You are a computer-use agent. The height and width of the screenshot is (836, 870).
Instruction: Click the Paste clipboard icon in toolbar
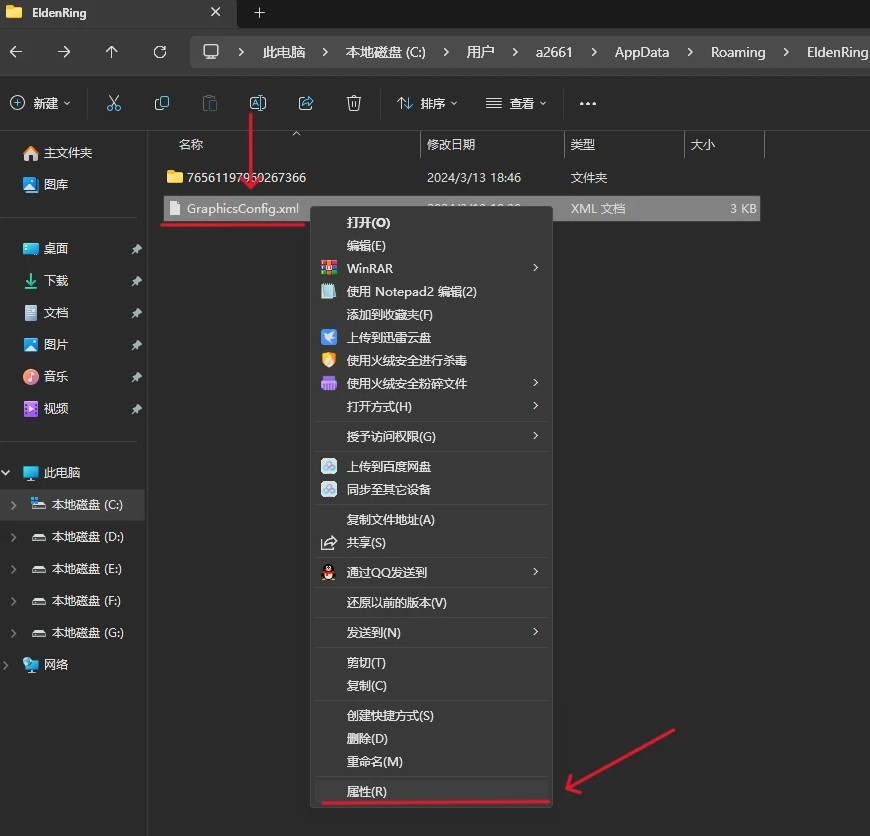coord(210,103)
